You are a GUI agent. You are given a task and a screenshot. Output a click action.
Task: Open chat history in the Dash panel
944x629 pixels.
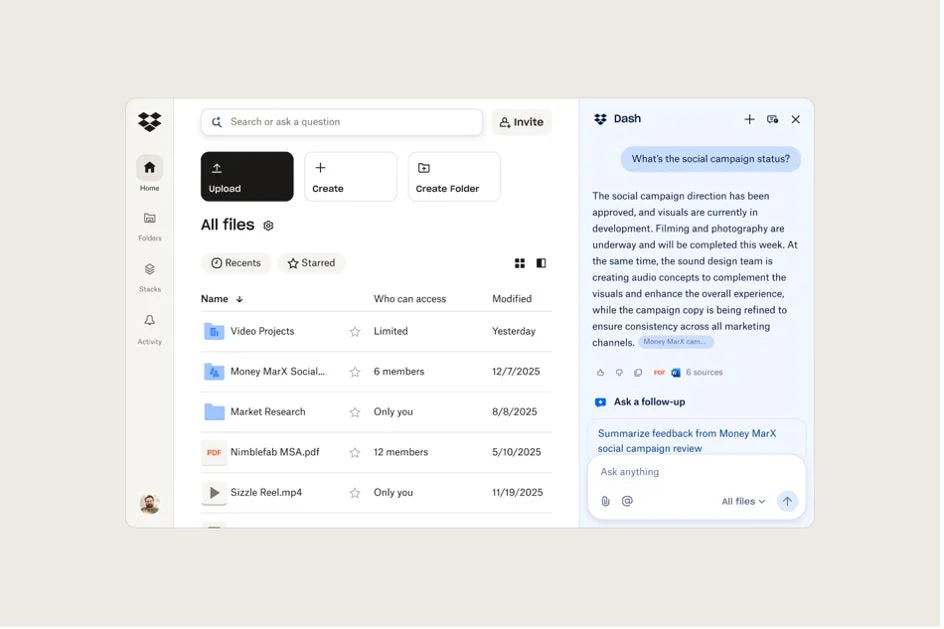click(x=772, y=118)
